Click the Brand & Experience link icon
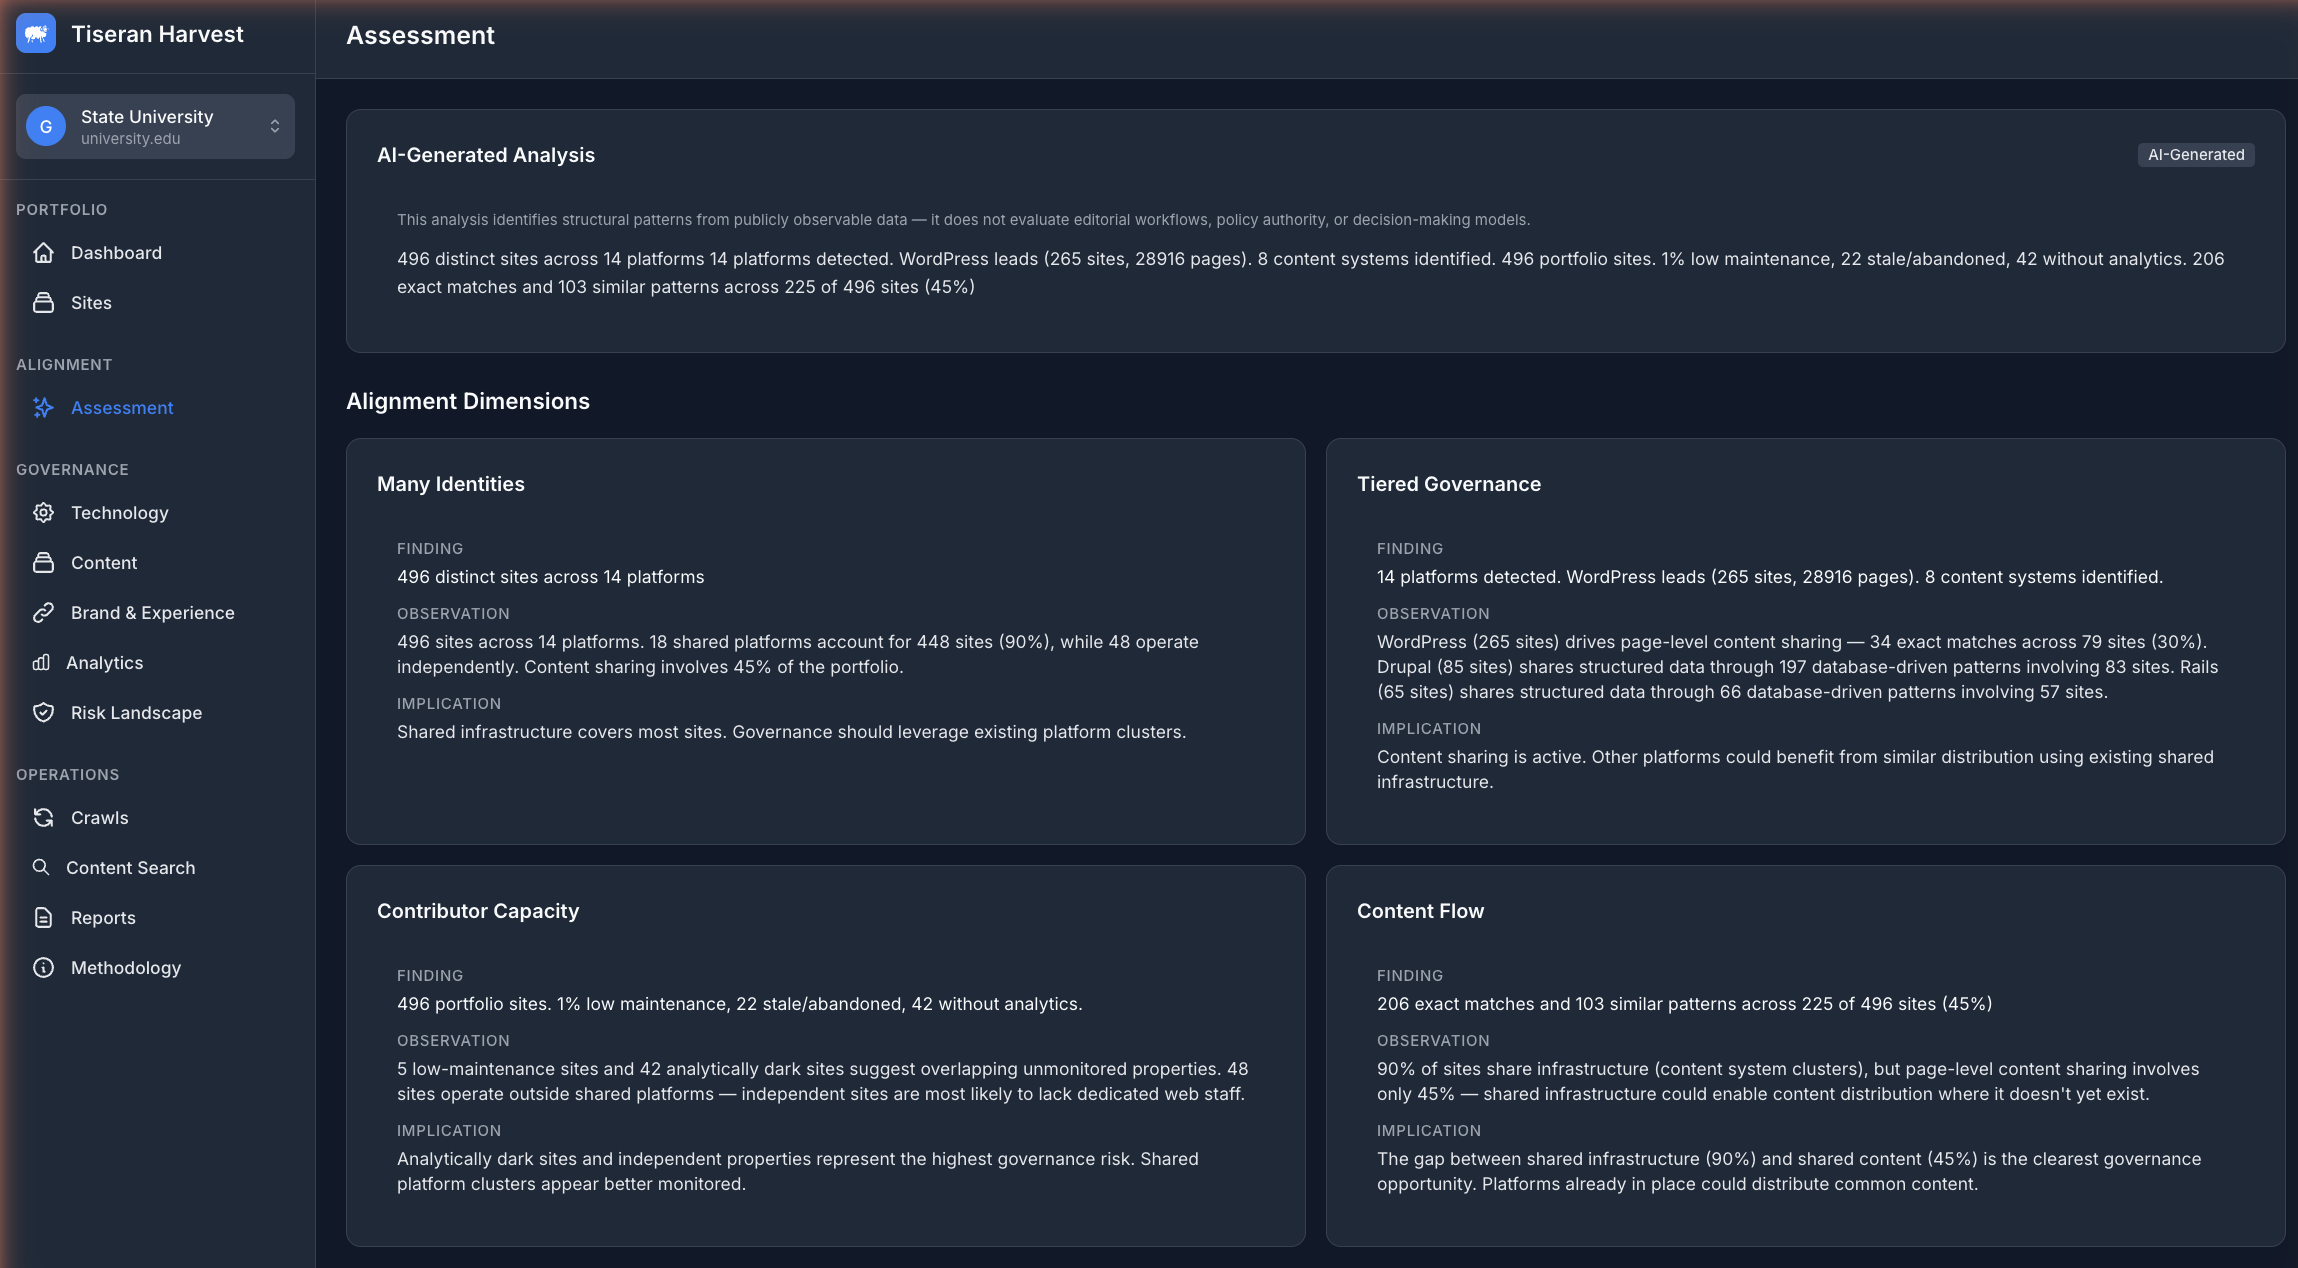The width and height of the screenshot is (2298, 1268). [44, 612]
